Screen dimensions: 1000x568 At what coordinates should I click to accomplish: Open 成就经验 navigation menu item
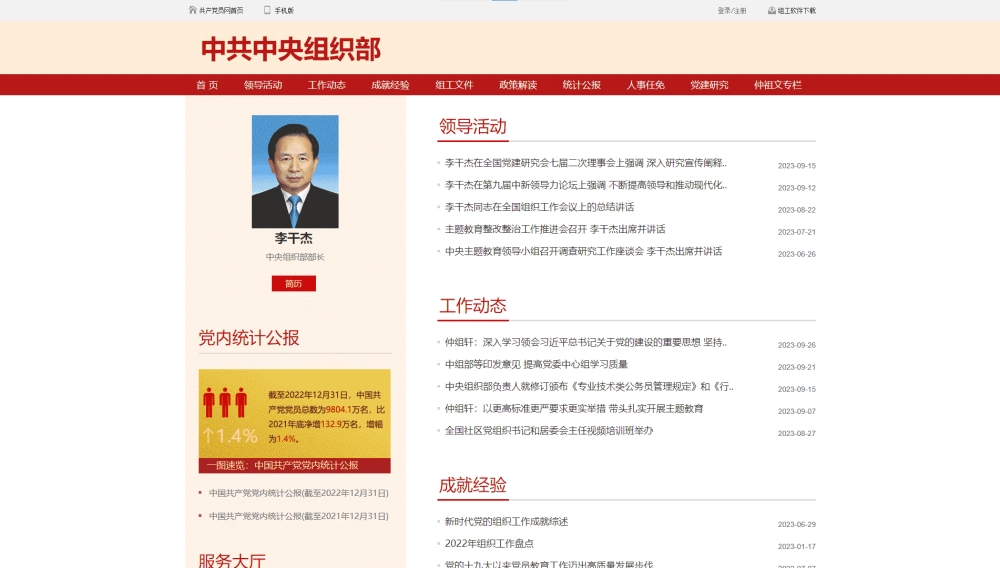(x=390, y=85)
